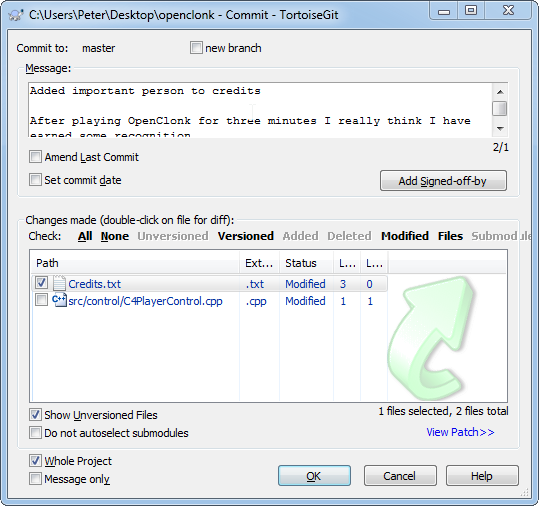The height and width of the screenshot is (506, 539).
Task: Click the Credits.txt text file icon
Action: click(59, 284)
